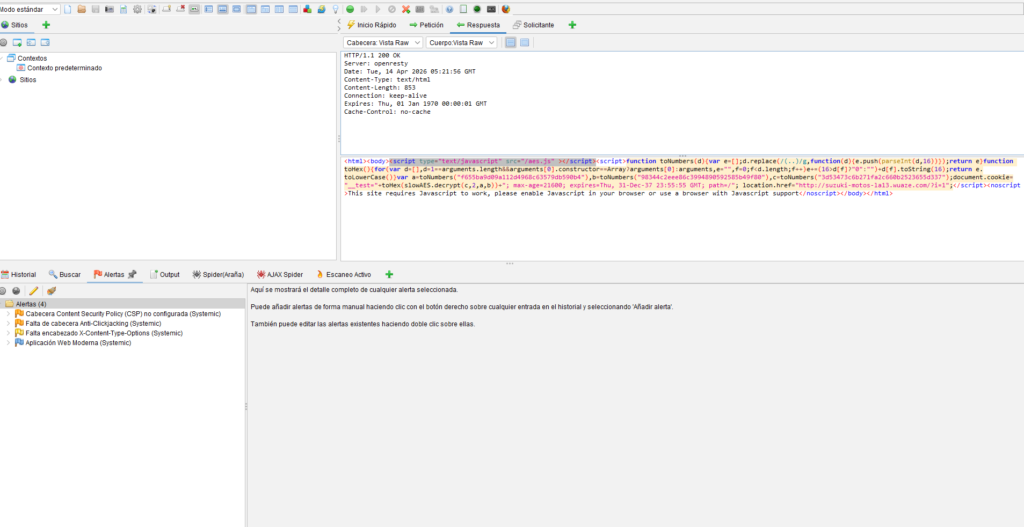Open an existing session folder icon
Viewport: 1024px width, 527px height.
point(82,9)
